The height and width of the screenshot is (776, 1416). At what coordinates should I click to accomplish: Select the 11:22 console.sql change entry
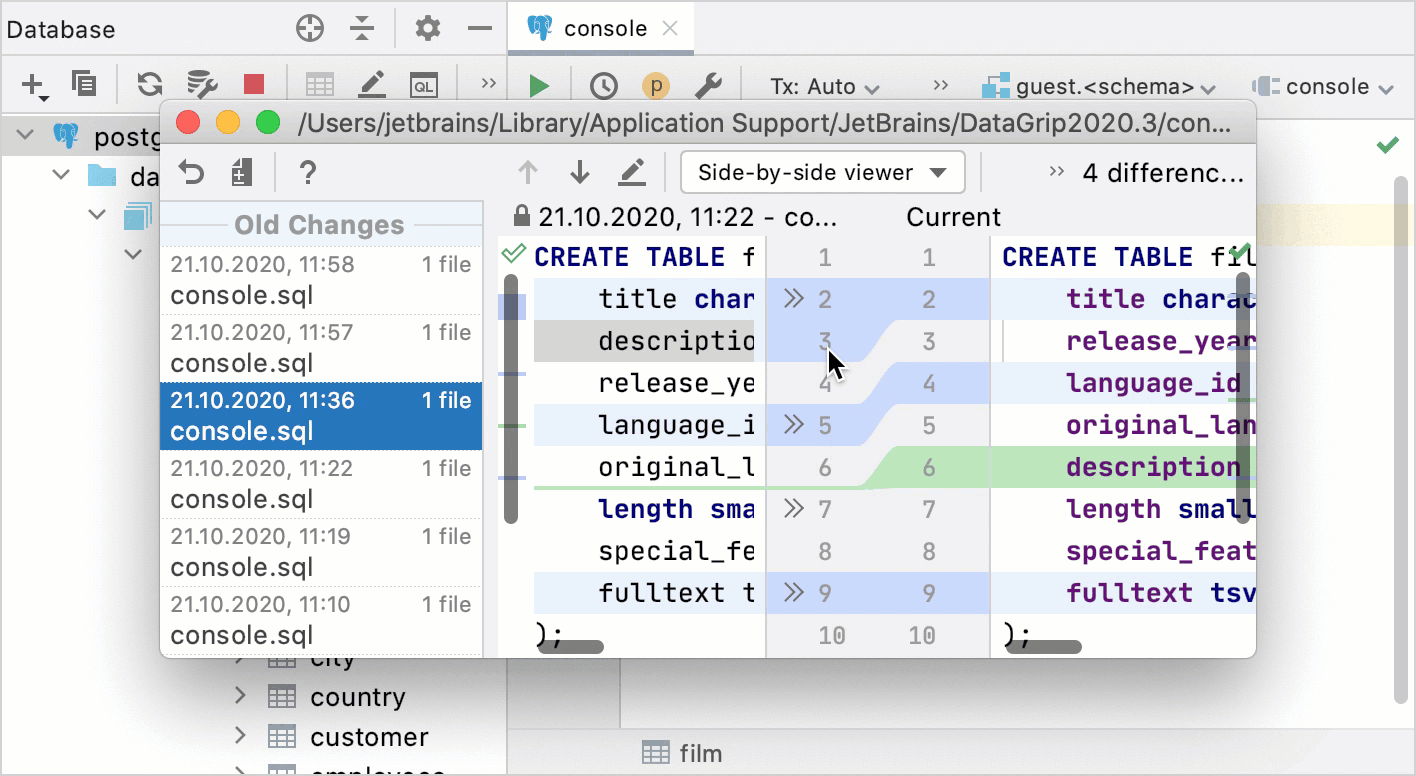[320, 484]
